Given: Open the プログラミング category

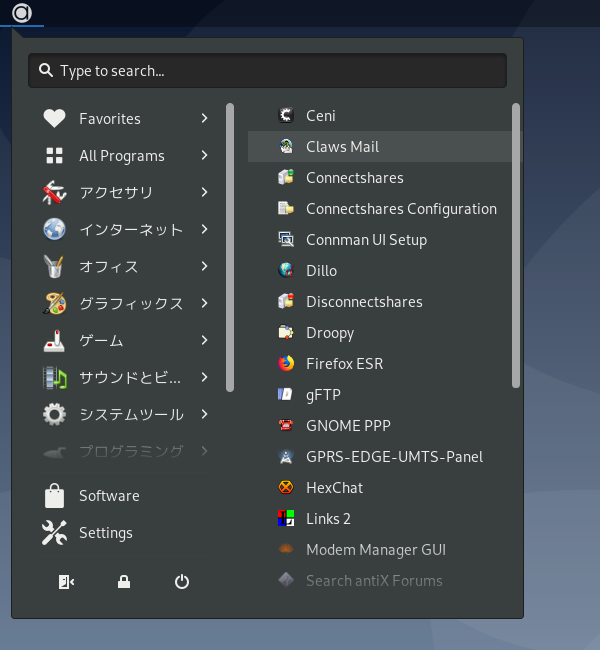Looking at the screenshot, I should (x=126, y=451).
